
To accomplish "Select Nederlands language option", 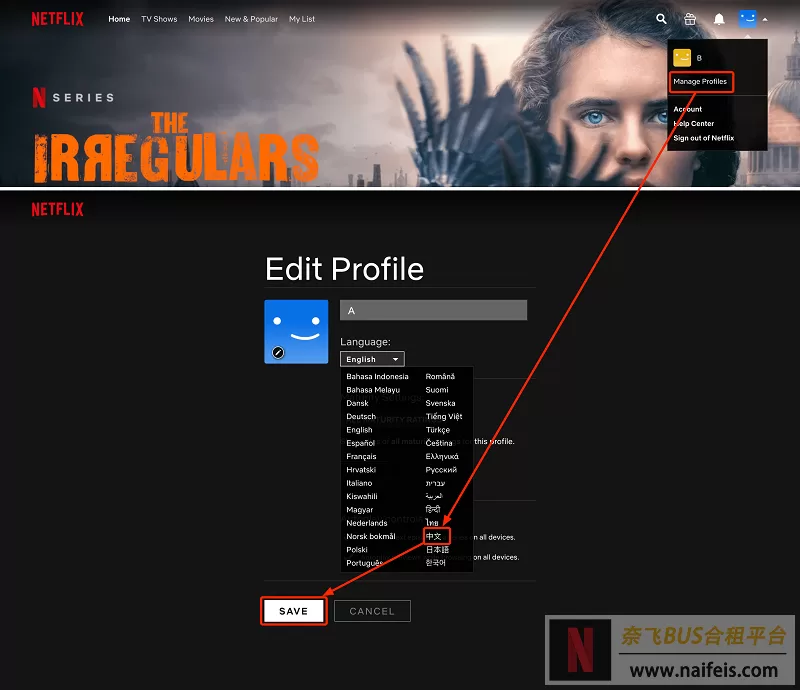I will point(366,523).
